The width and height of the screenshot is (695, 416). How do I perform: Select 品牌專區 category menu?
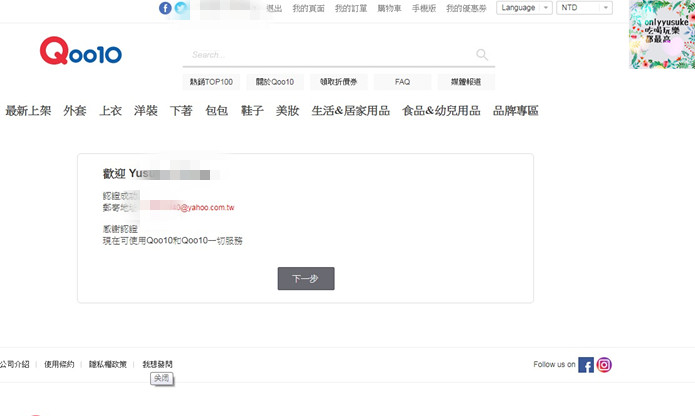(x=516, y=111)
